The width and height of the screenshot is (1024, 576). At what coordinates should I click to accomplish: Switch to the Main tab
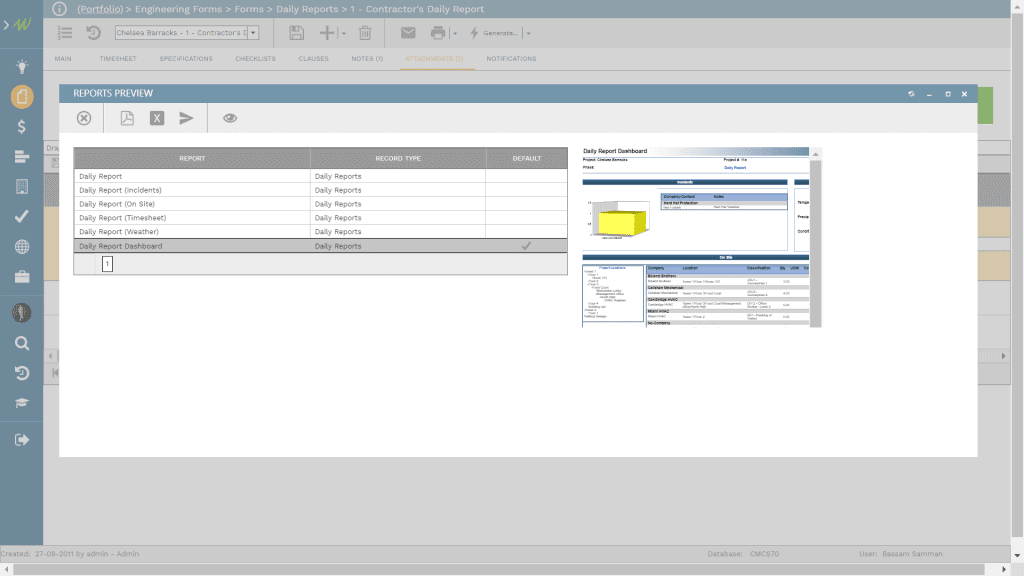click(x=63, y=59)
